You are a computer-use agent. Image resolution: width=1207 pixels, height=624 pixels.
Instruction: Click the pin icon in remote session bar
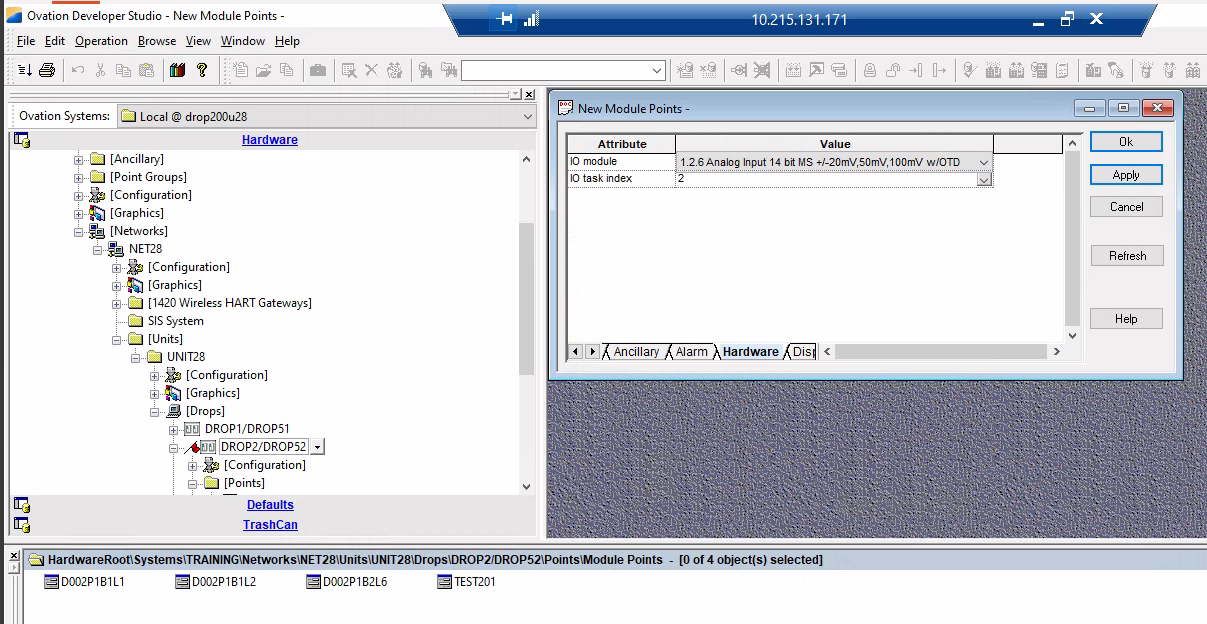click(x=506, y=19)
